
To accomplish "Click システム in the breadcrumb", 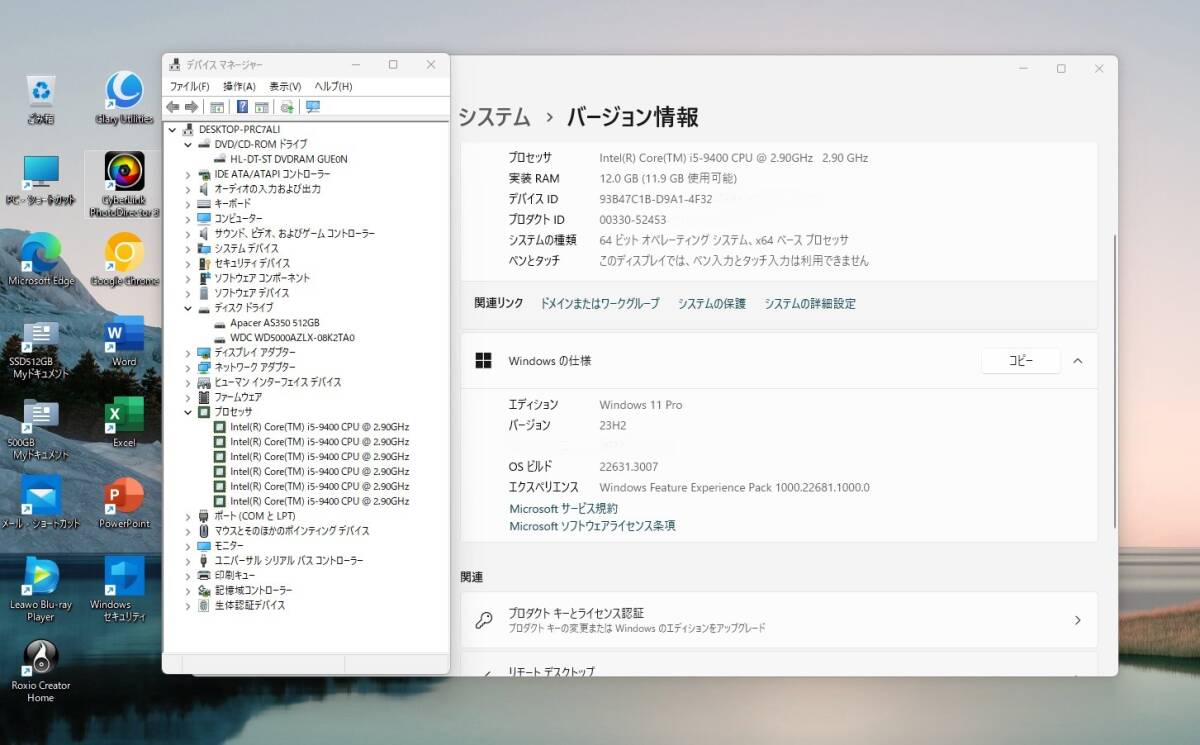I will (495, 118).
